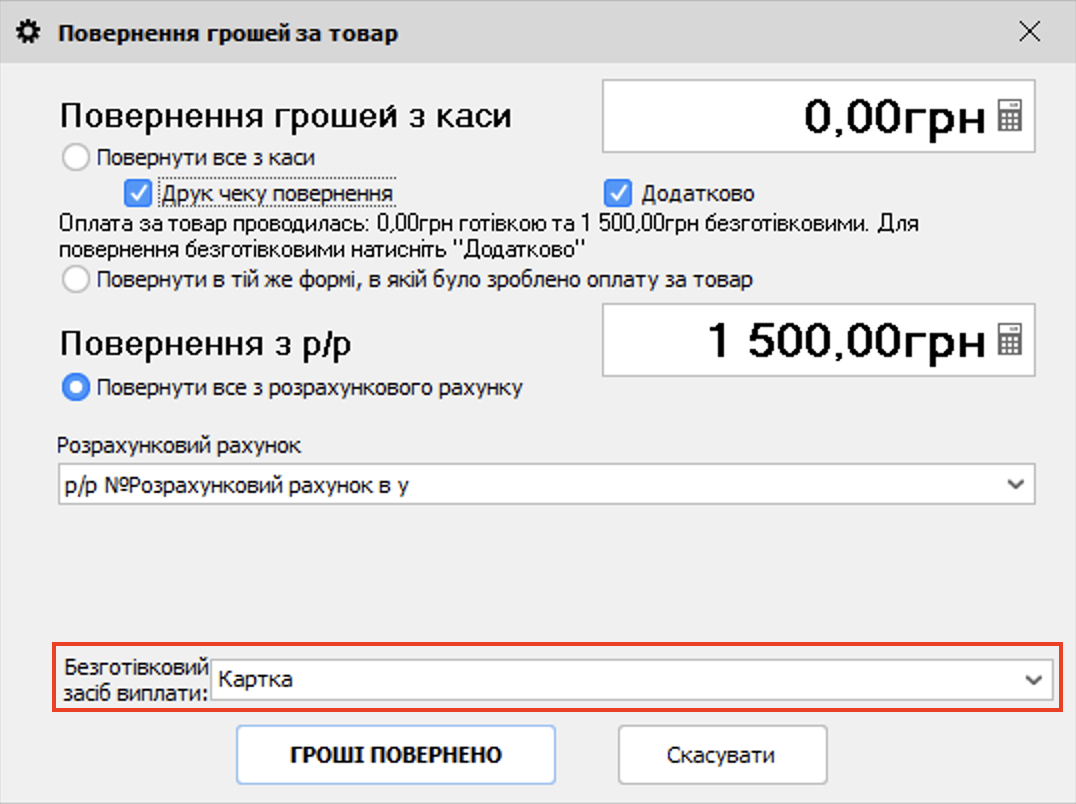Click into the 0,00грн cash amount field
This screenshot has height=804, width=1076.
(x=795, y=117)
